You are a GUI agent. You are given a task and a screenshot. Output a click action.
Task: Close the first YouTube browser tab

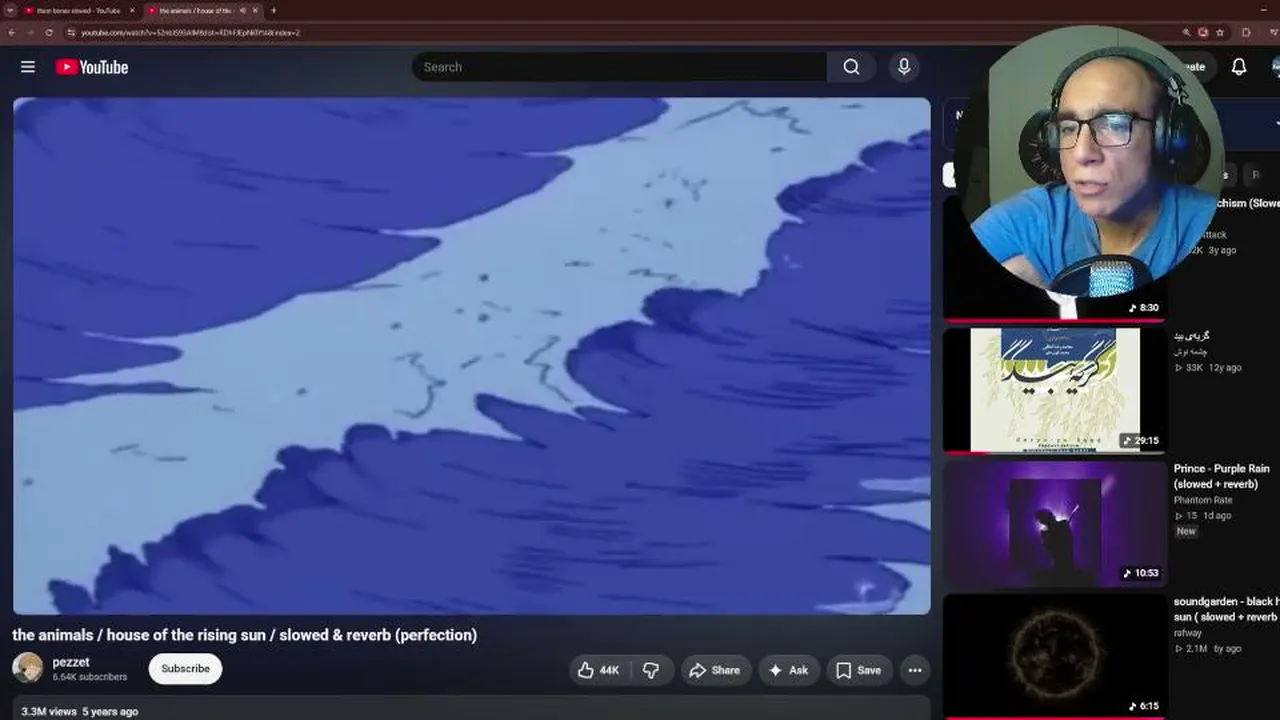[131, 10]
